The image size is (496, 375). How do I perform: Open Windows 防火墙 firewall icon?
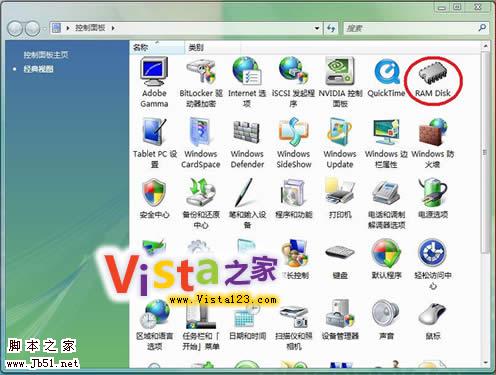point(433,132)
